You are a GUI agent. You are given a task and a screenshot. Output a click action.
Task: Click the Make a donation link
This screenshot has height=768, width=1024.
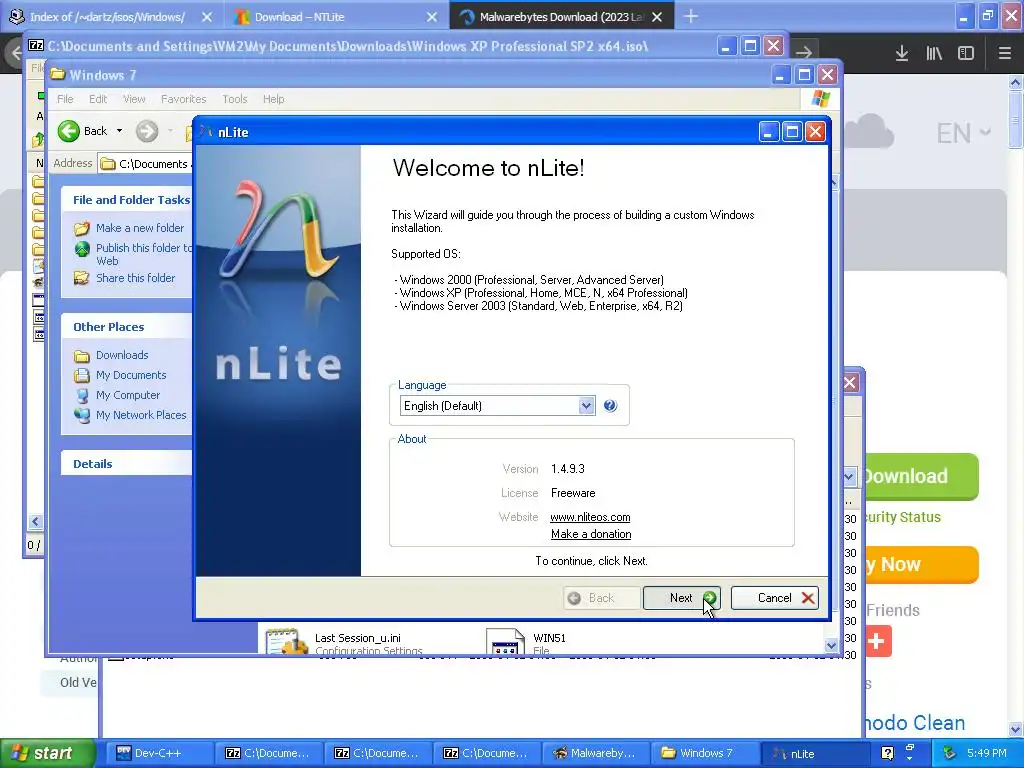[x=591, y=534]
